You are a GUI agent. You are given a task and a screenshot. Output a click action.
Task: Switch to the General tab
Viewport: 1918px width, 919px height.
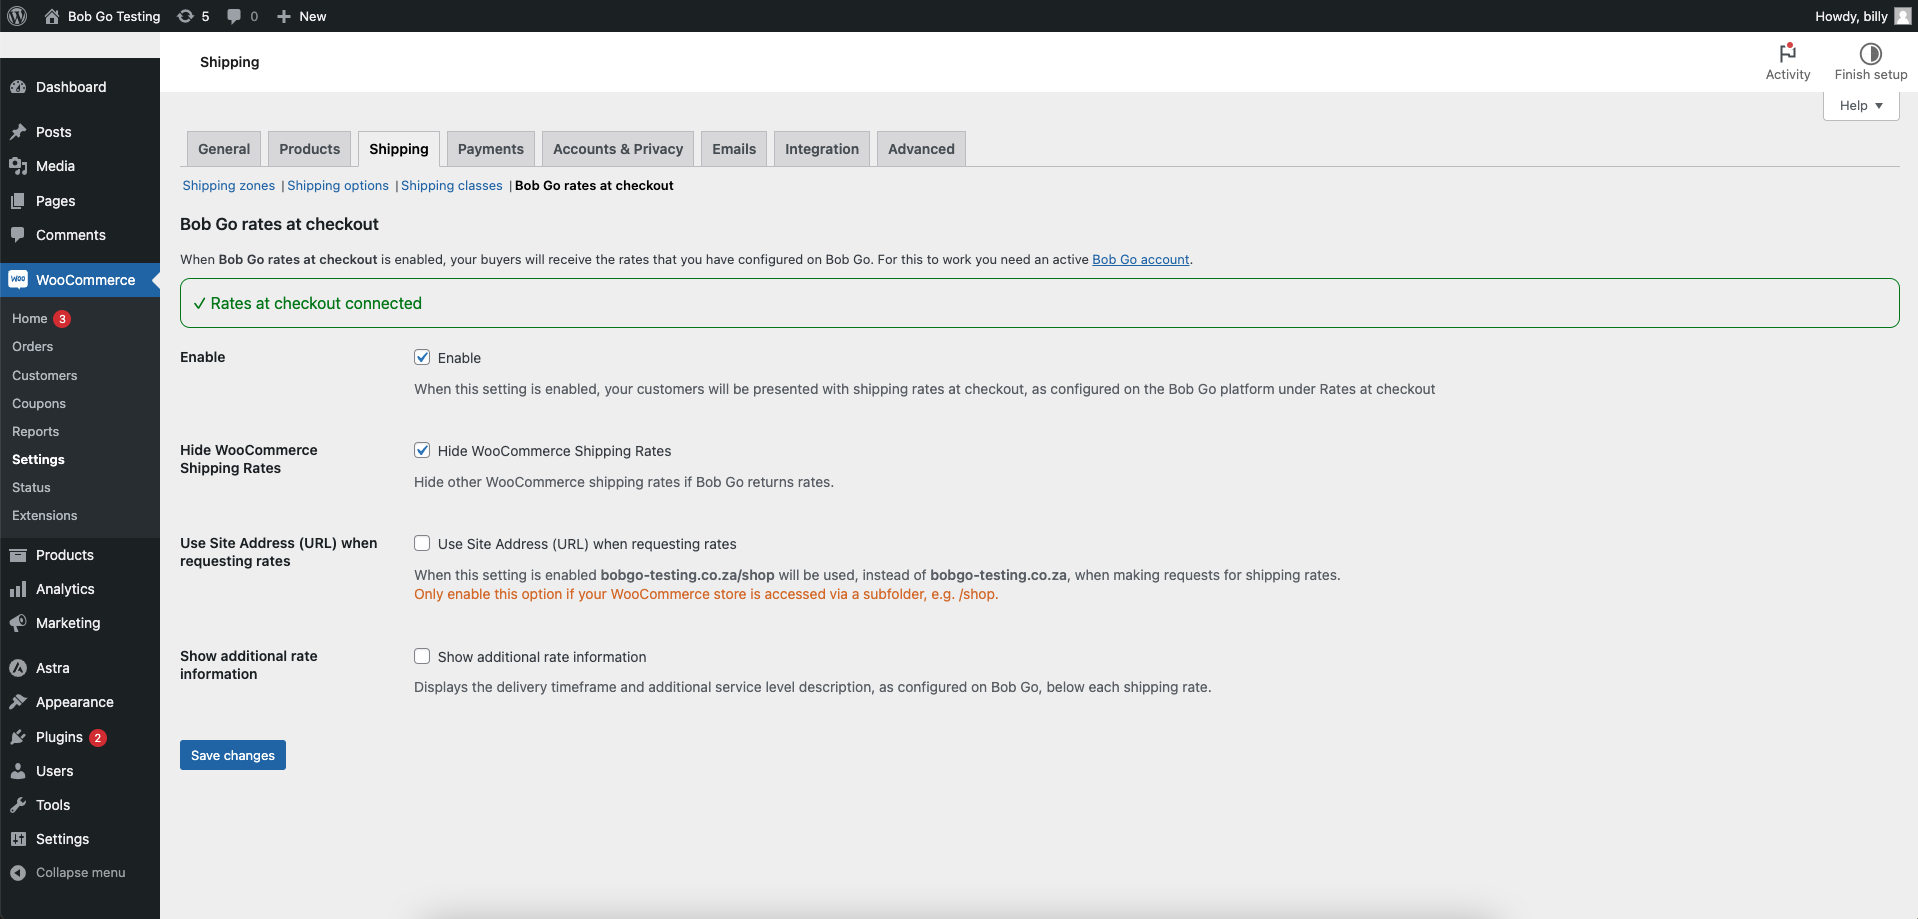224,149
